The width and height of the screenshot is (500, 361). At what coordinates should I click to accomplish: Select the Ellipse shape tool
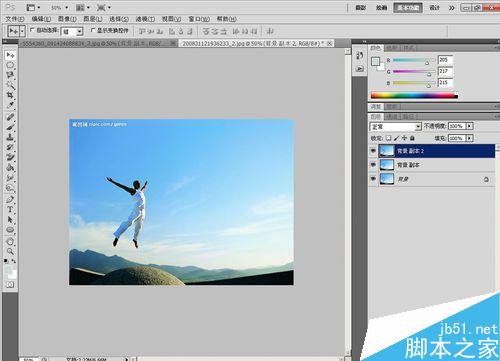tap(10, 230)
